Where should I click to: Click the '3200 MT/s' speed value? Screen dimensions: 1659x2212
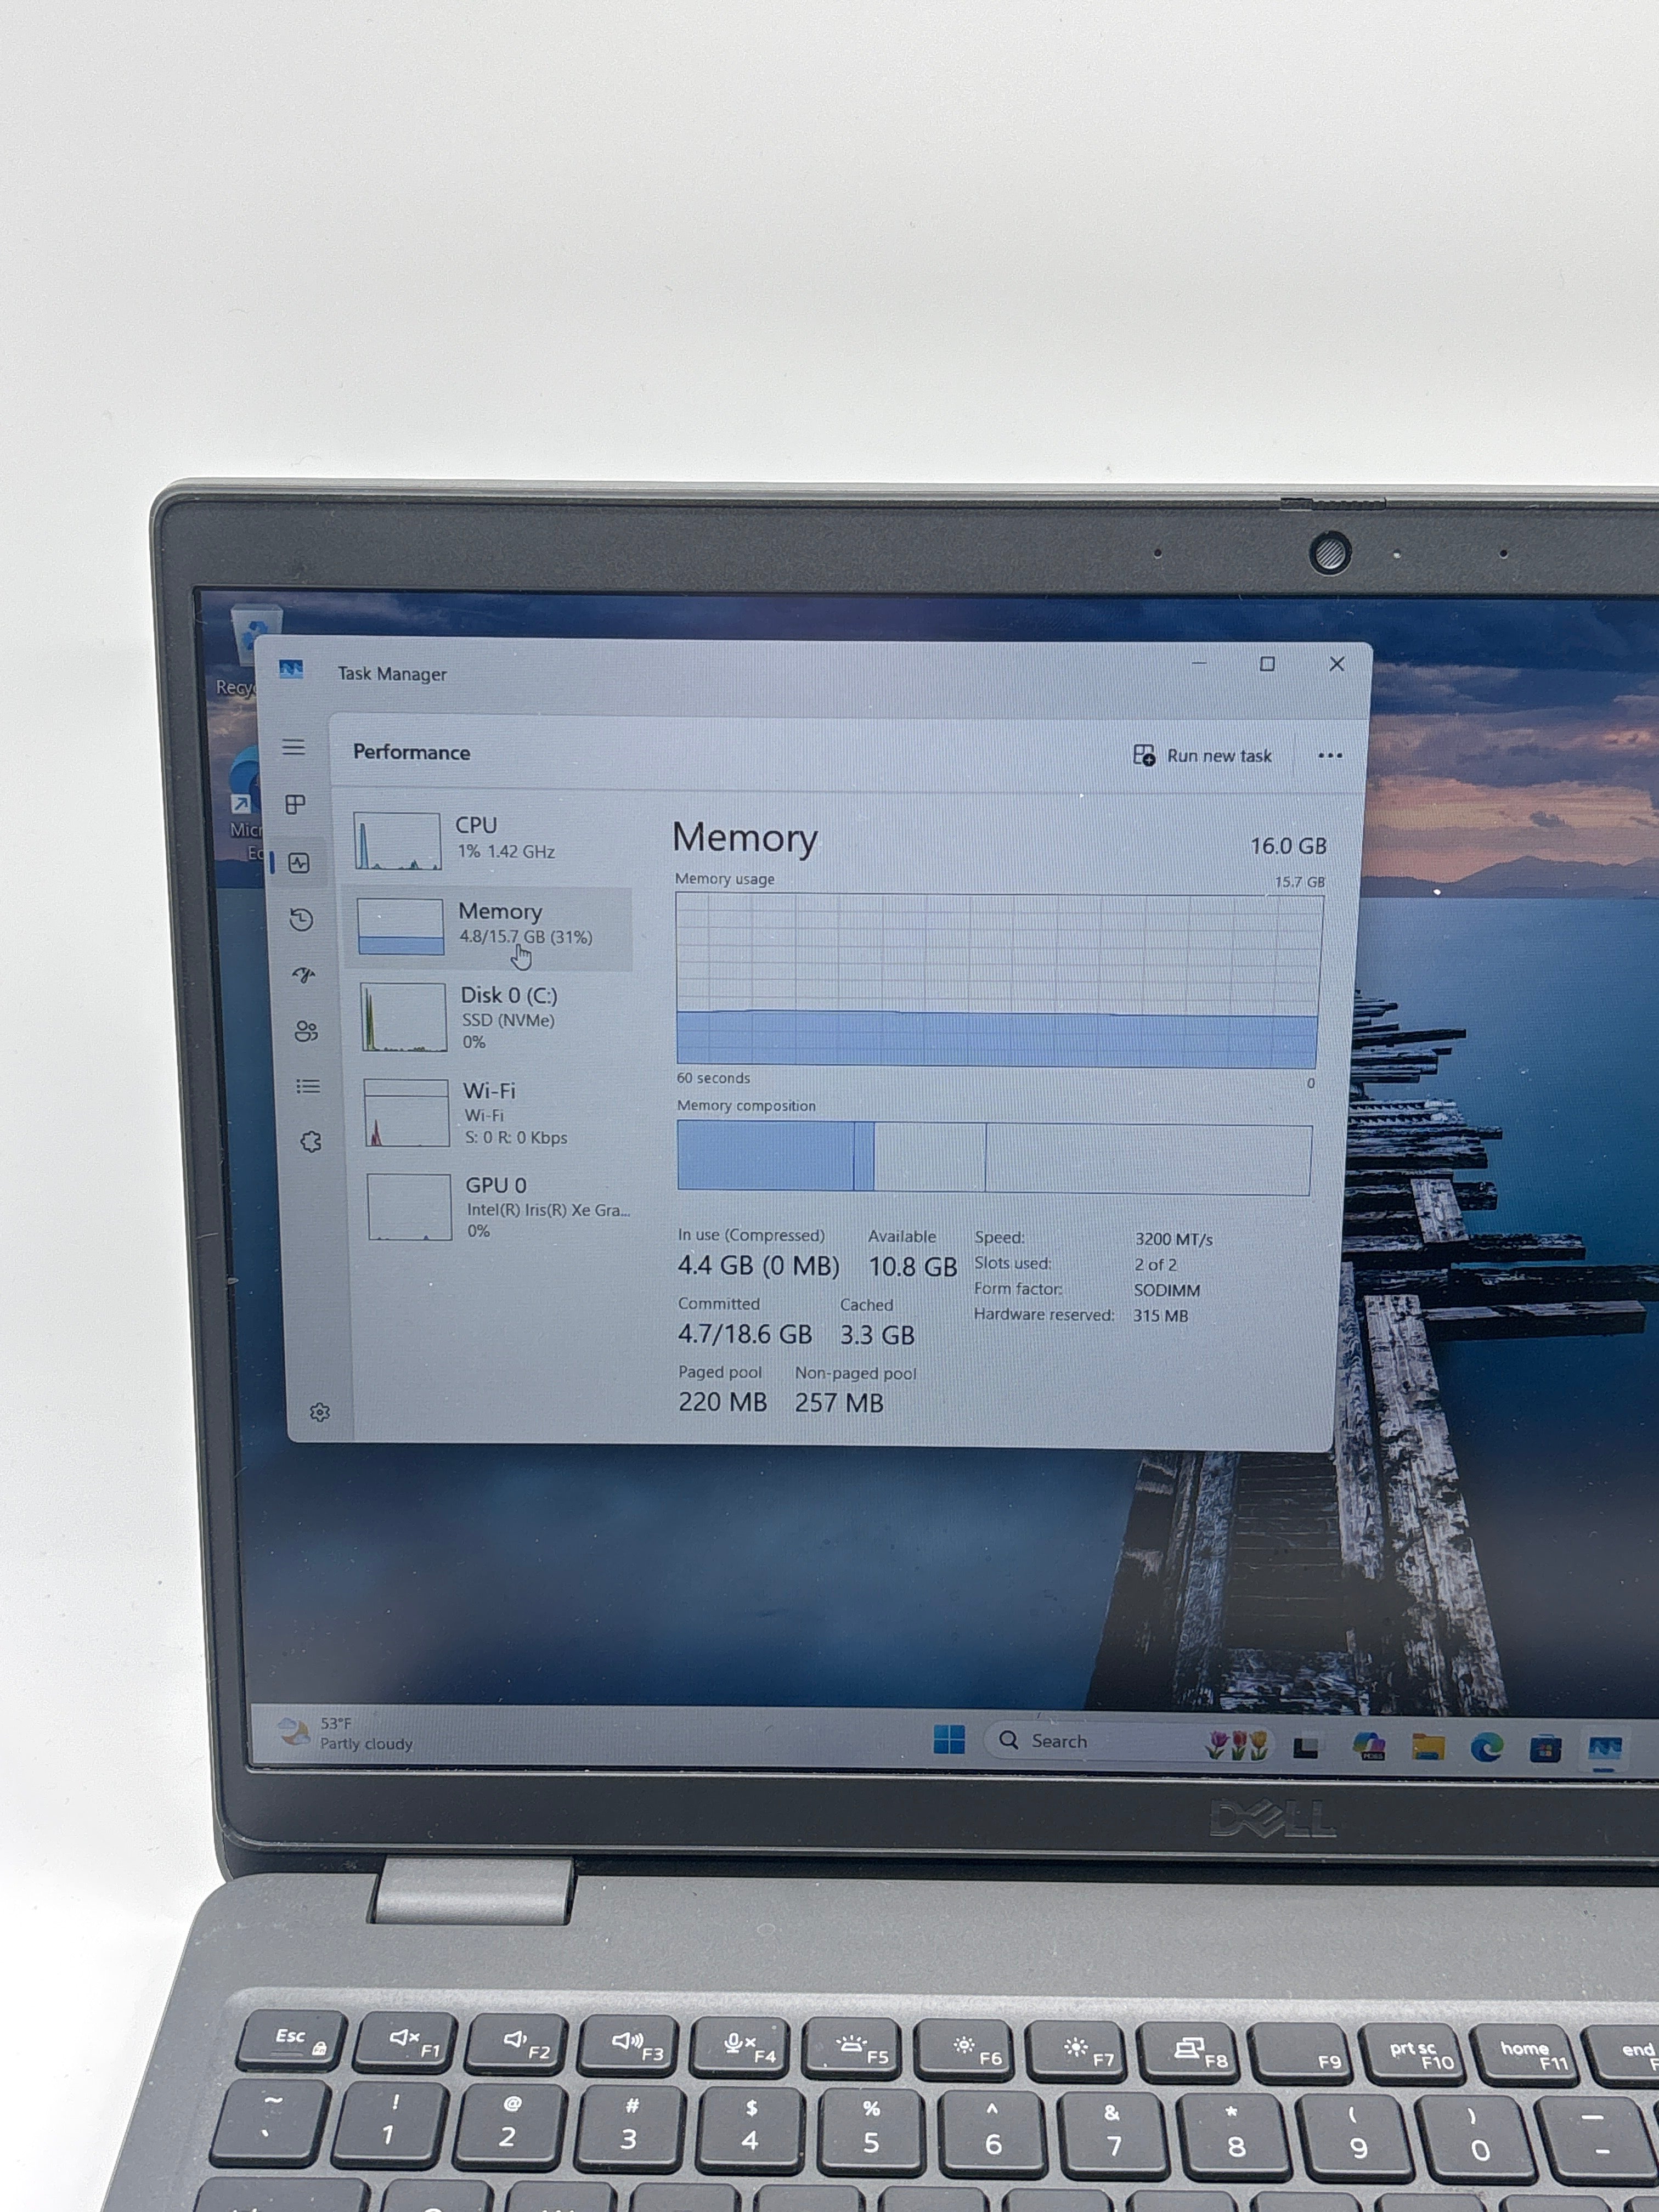[1174, 1240]
